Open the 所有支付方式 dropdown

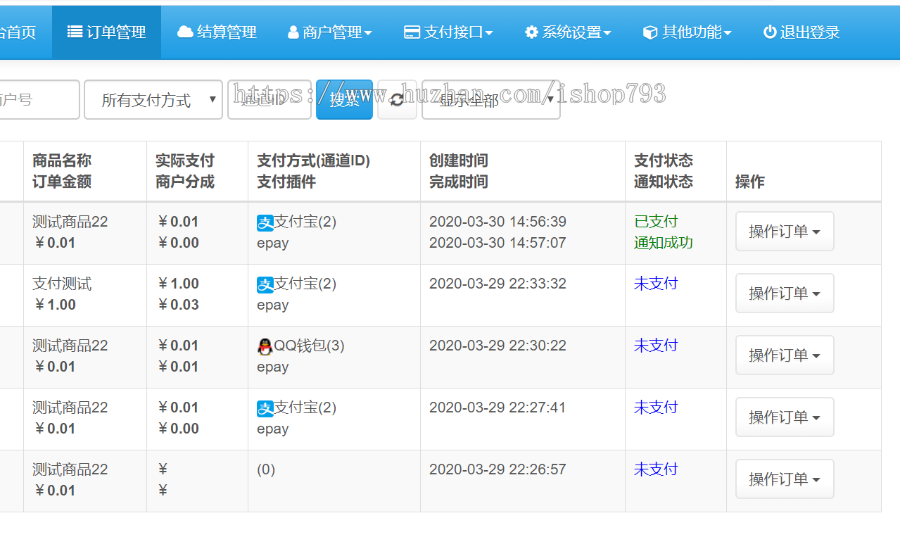153,100
